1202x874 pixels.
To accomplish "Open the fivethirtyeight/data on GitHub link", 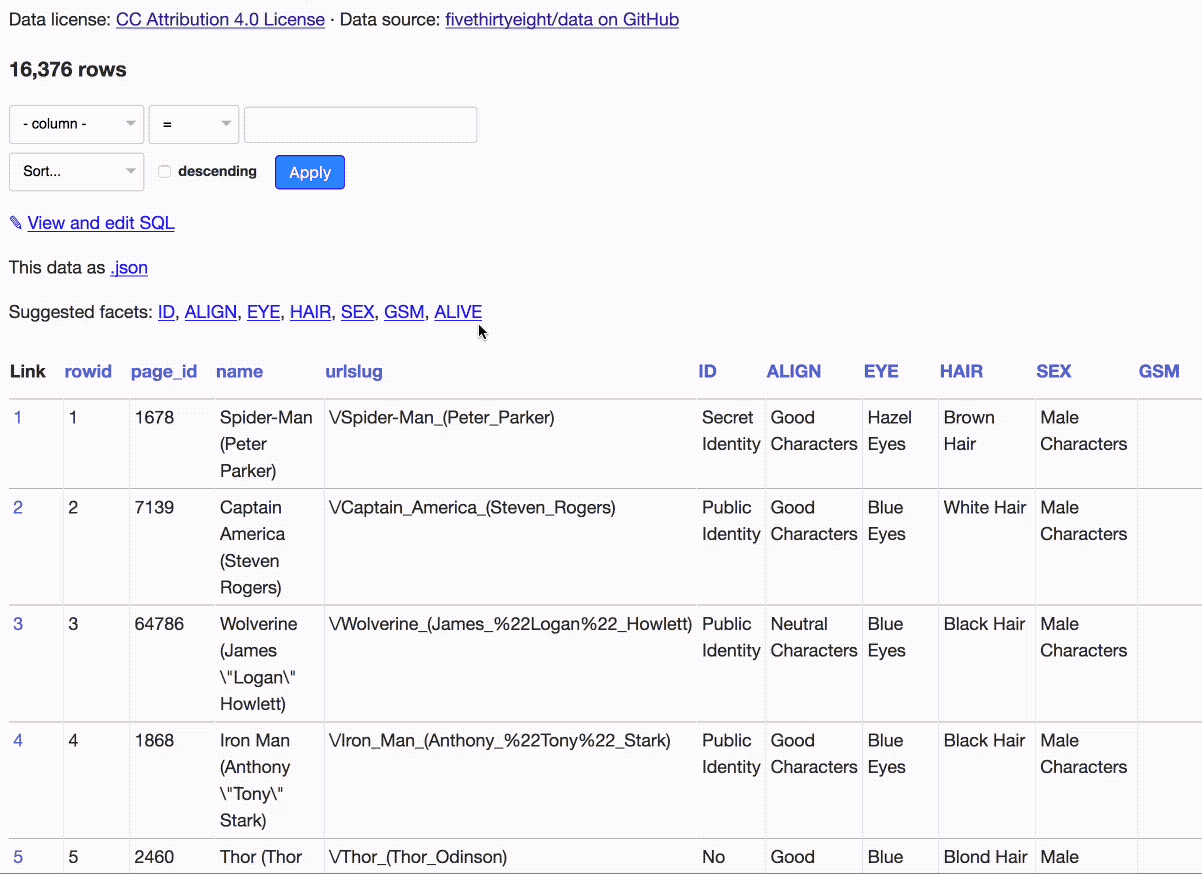I will (562, 19).
